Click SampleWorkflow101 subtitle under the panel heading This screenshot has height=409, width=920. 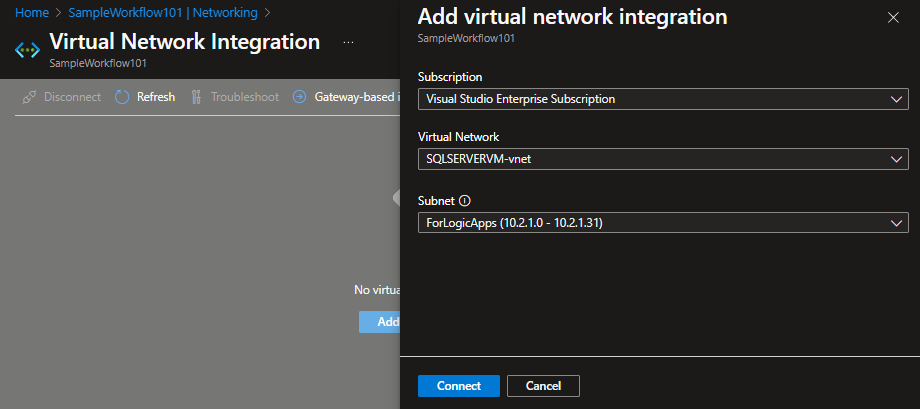[466, 39]
